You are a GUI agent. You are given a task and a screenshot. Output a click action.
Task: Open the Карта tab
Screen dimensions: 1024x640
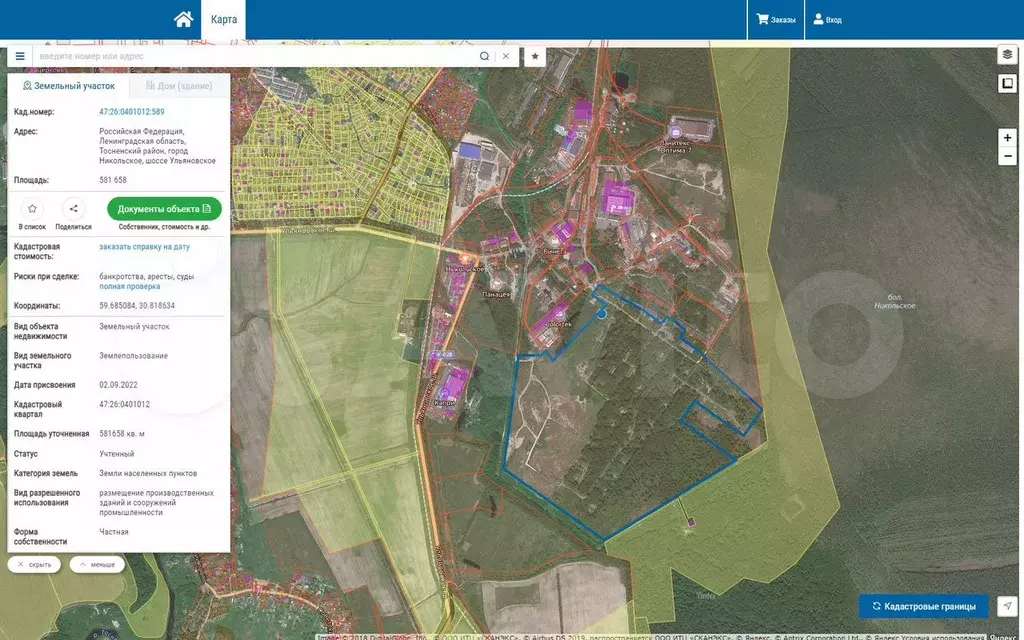223,20
